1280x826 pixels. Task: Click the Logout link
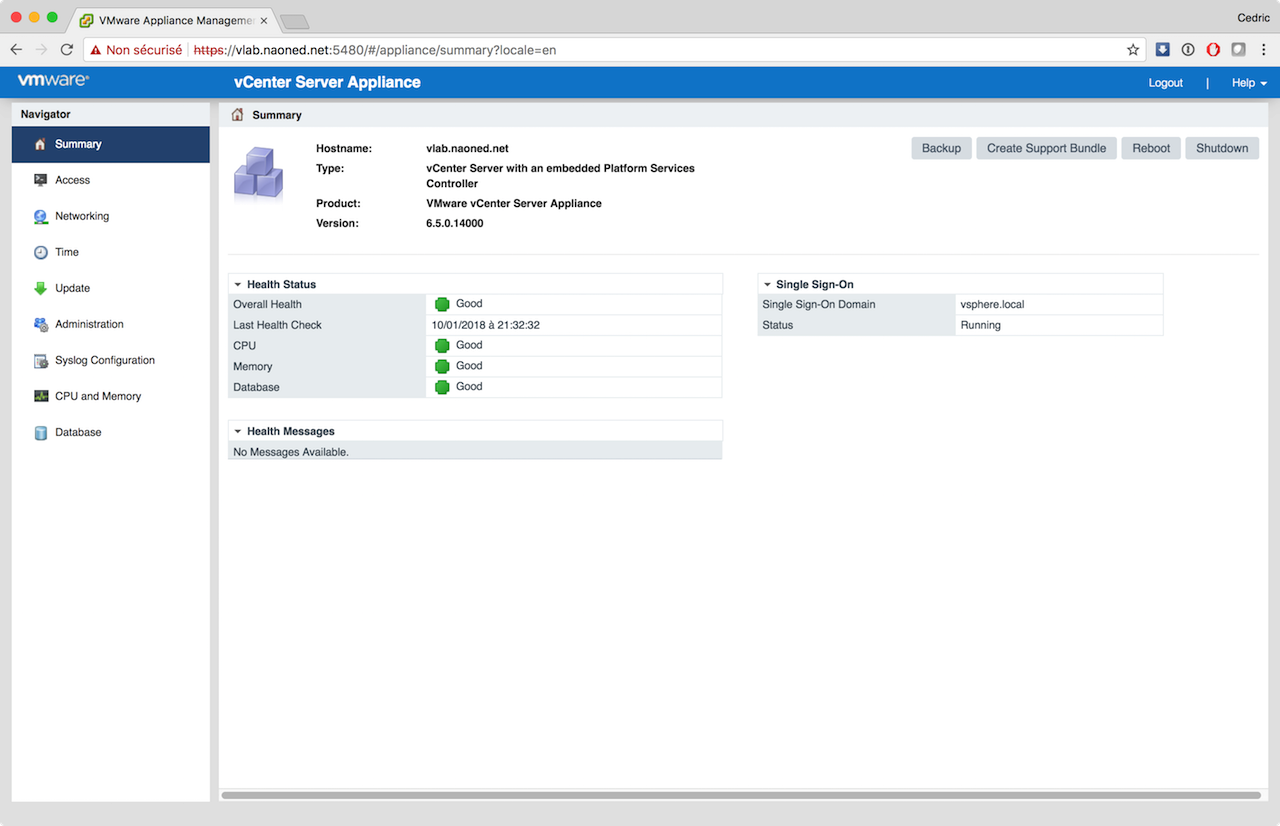pyautogui.click(x=1165, y=83)
